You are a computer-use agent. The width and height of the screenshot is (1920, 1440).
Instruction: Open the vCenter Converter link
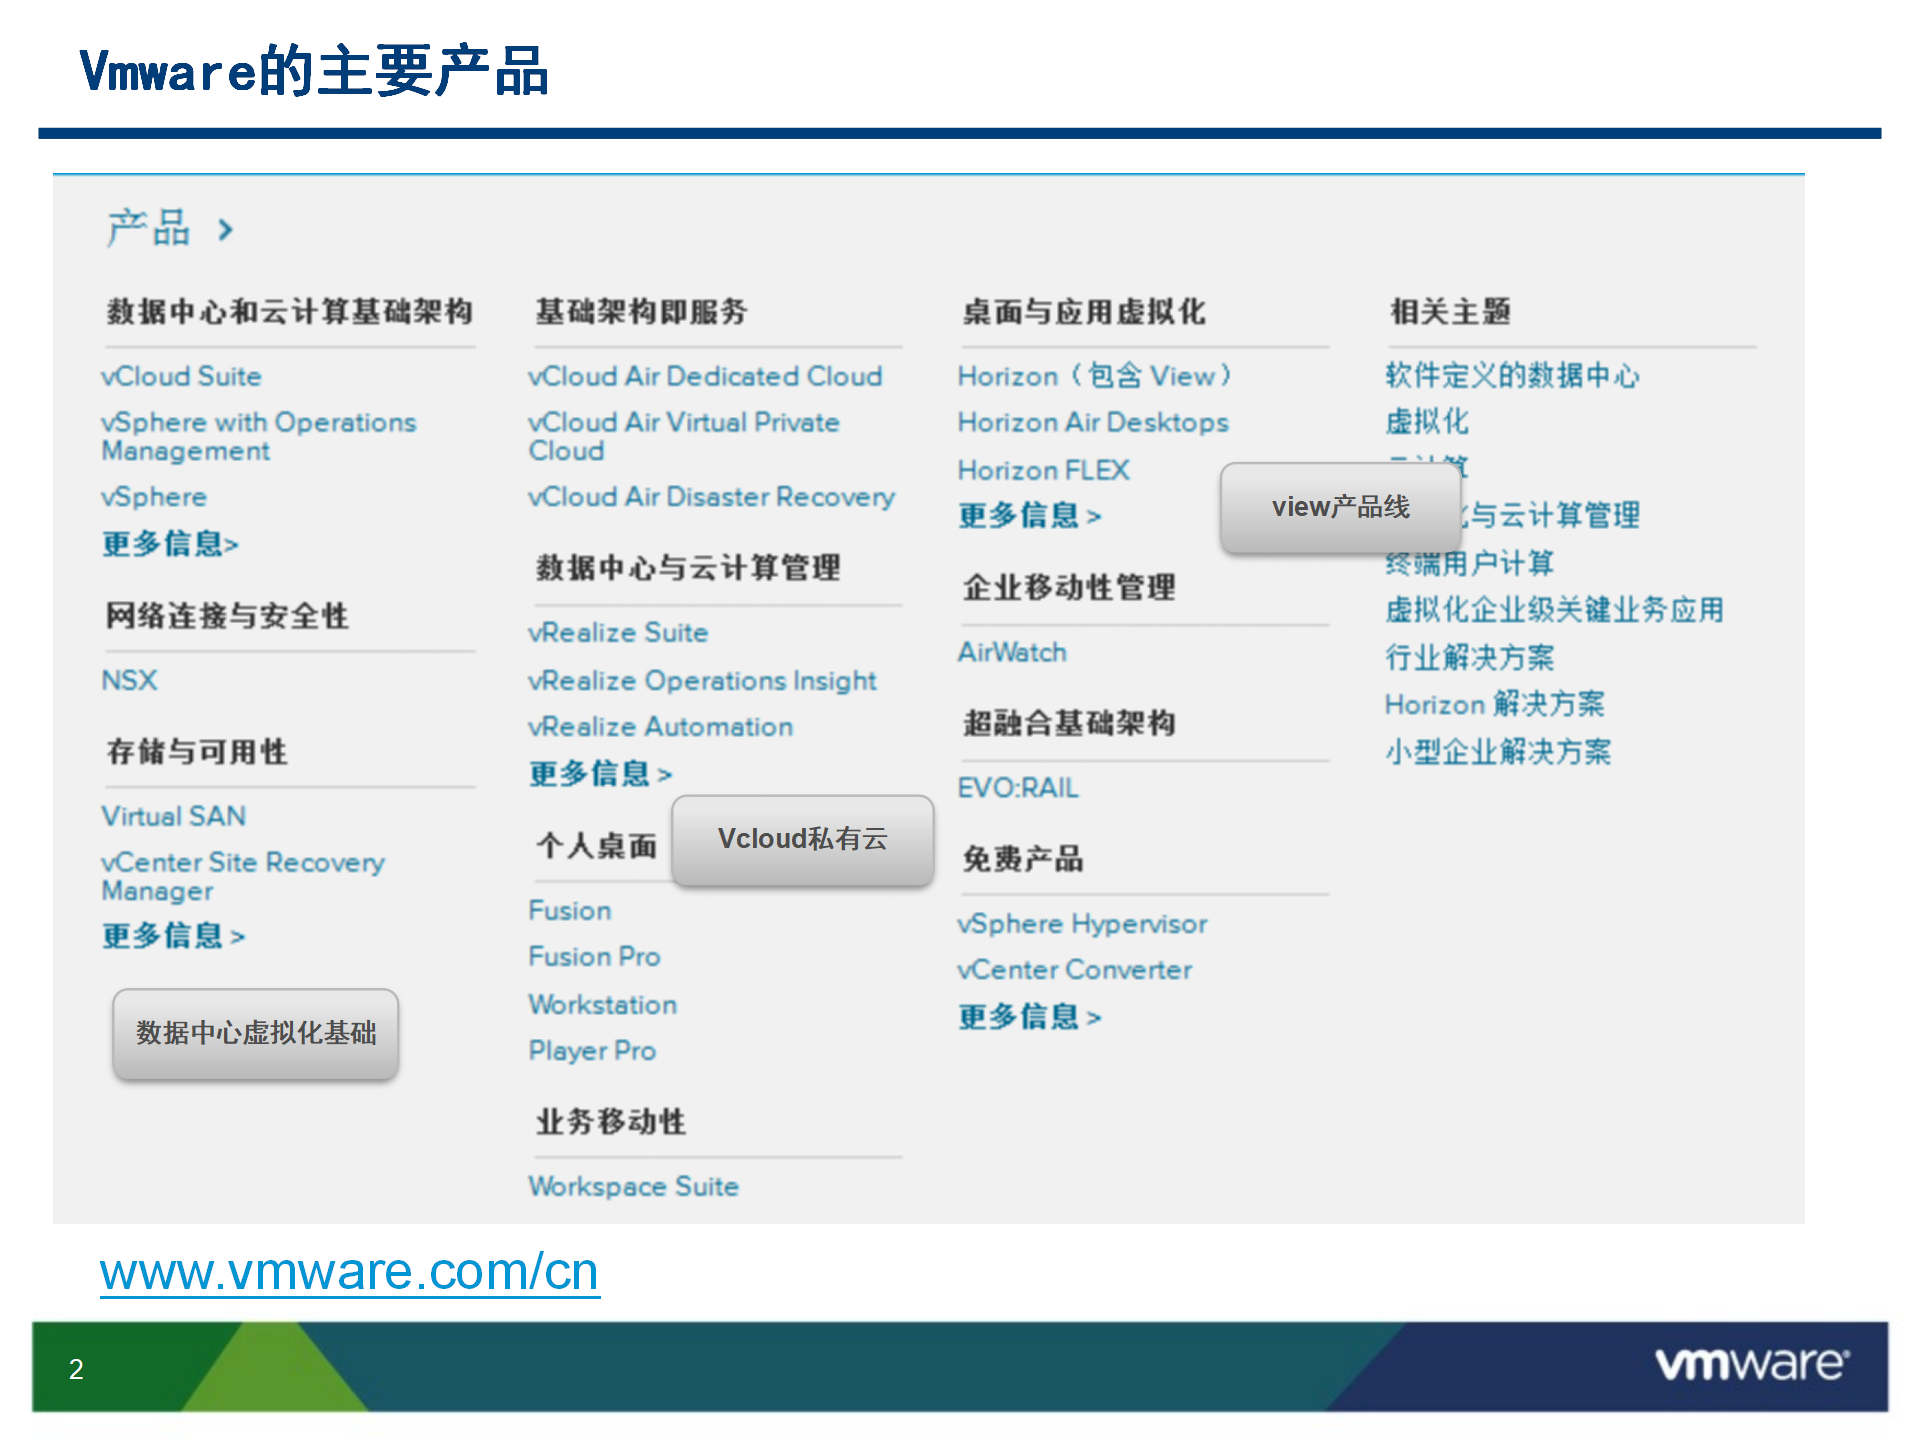[1074, 970]
